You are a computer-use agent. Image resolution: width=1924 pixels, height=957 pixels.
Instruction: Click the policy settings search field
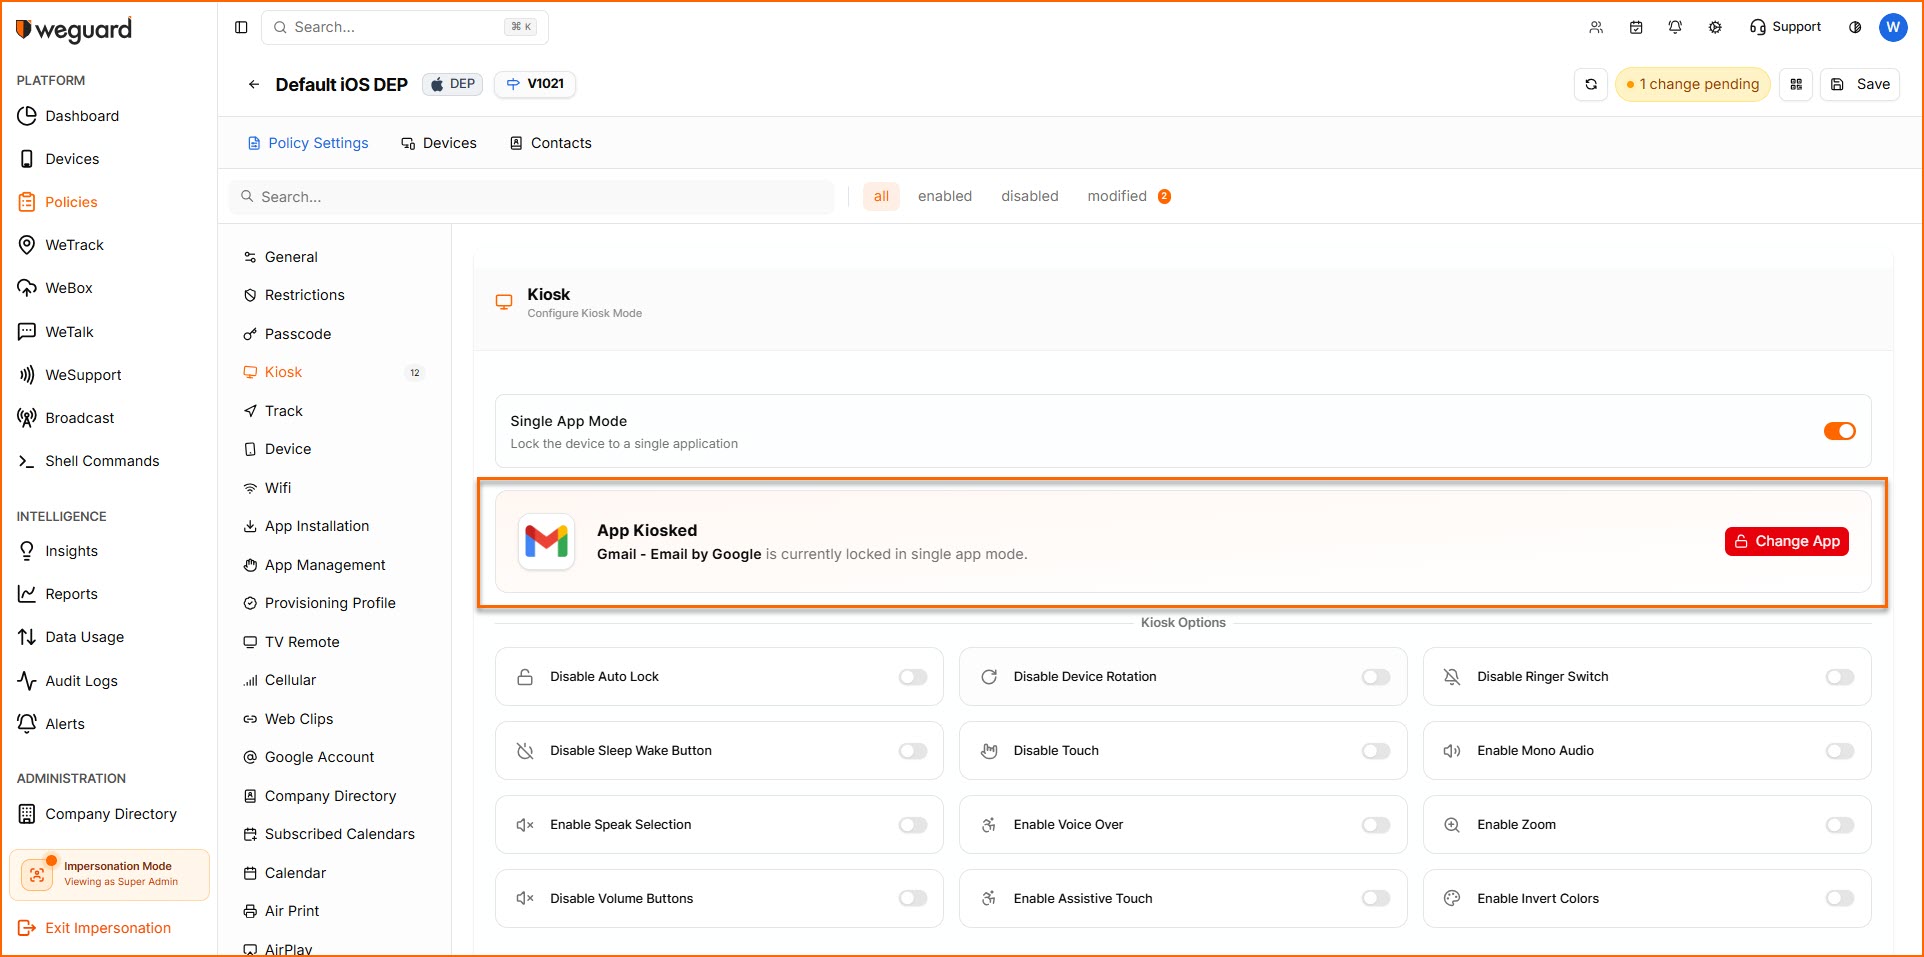pos(540,197)
